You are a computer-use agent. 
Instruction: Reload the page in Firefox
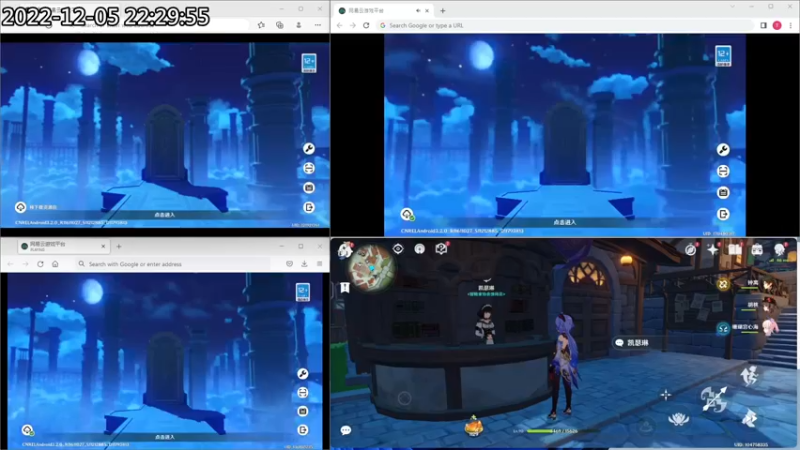coord(40,264)
